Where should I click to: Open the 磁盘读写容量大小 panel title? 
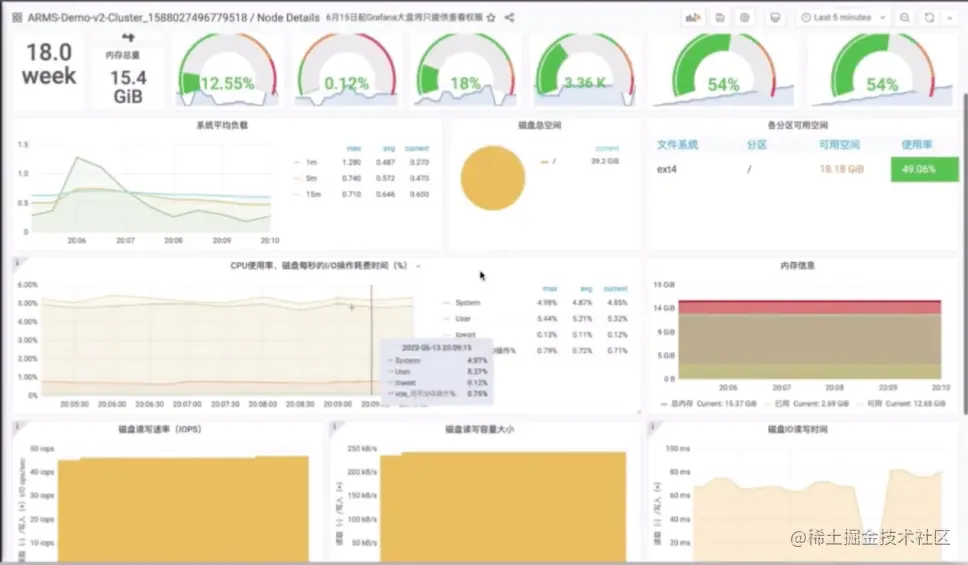coord(479,429)
